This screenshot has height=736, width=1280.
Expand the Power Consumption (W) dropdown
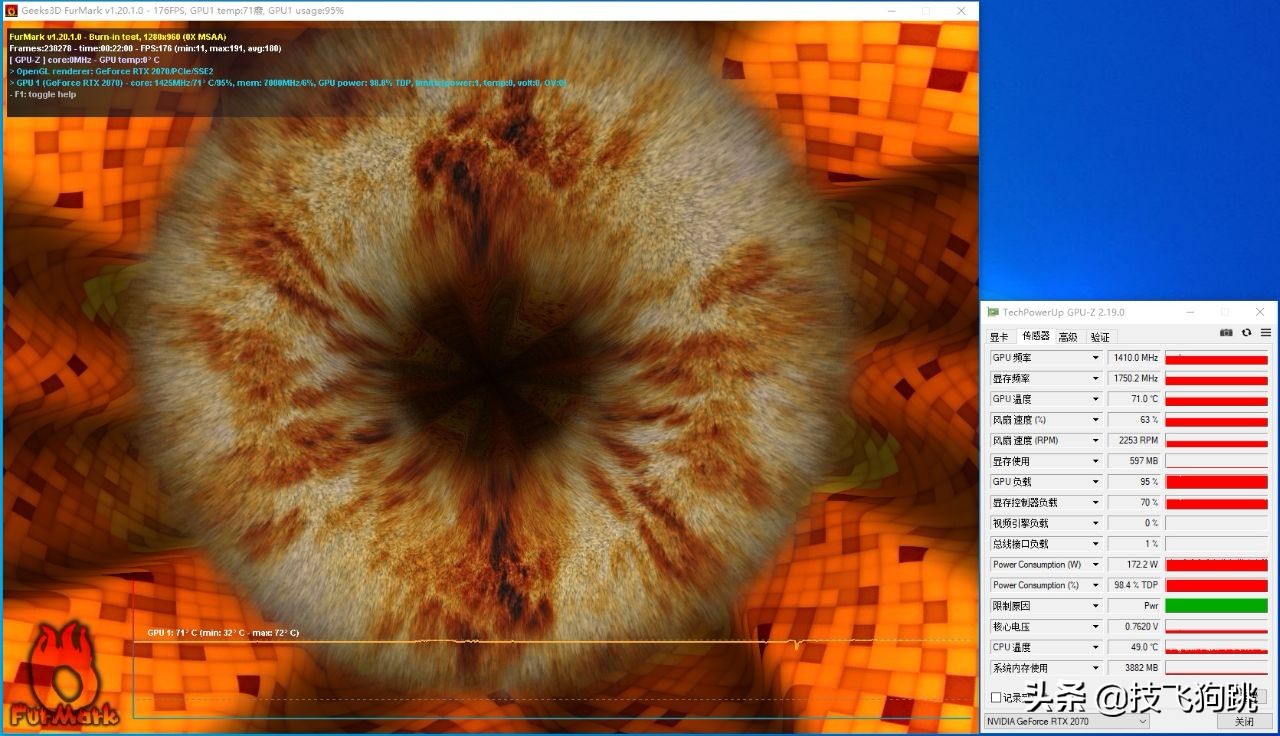[x=1094, y=565]
